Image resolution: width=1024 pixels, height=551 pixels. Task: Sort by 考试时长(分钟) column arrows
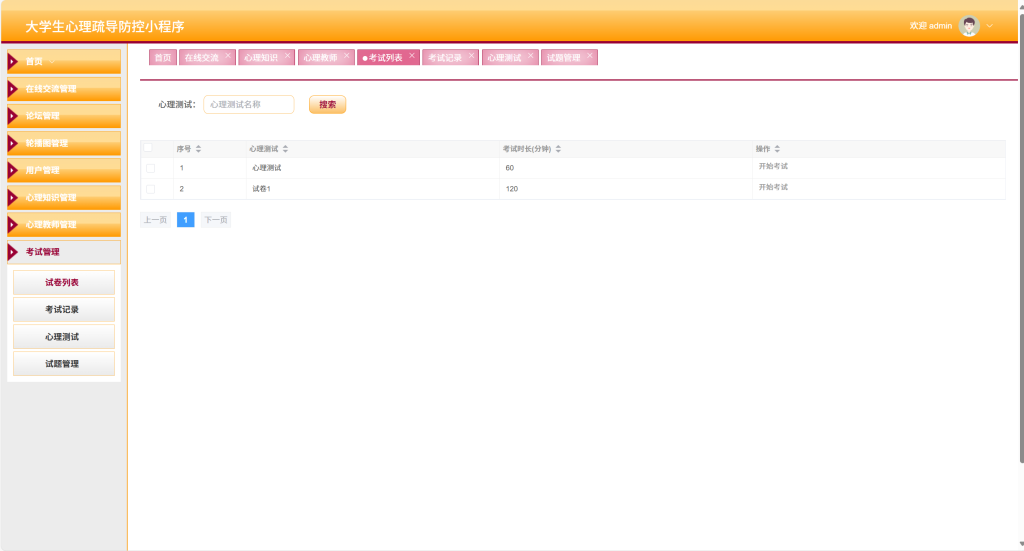(x=558, y=149)
